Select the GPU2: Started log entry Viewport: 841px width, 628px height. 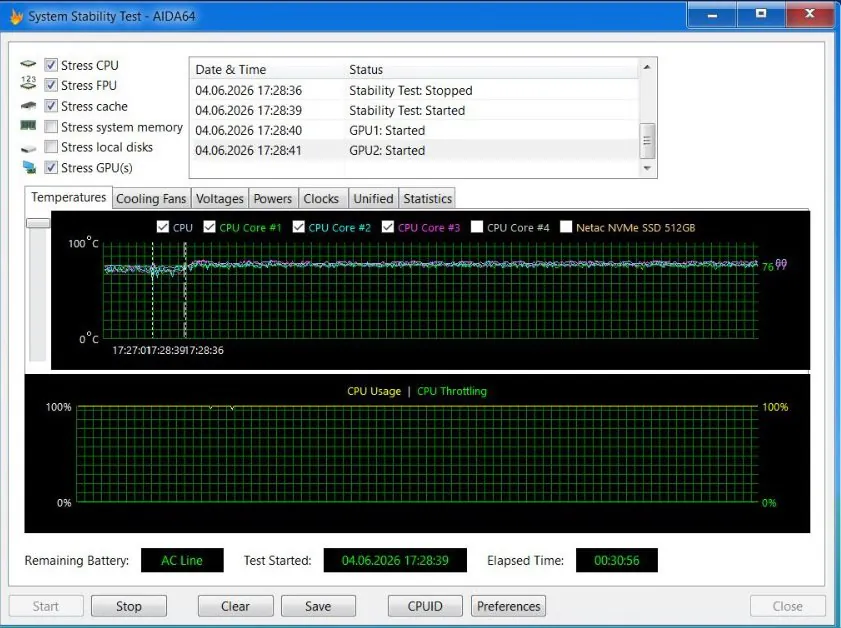click(x=415, y=150)
